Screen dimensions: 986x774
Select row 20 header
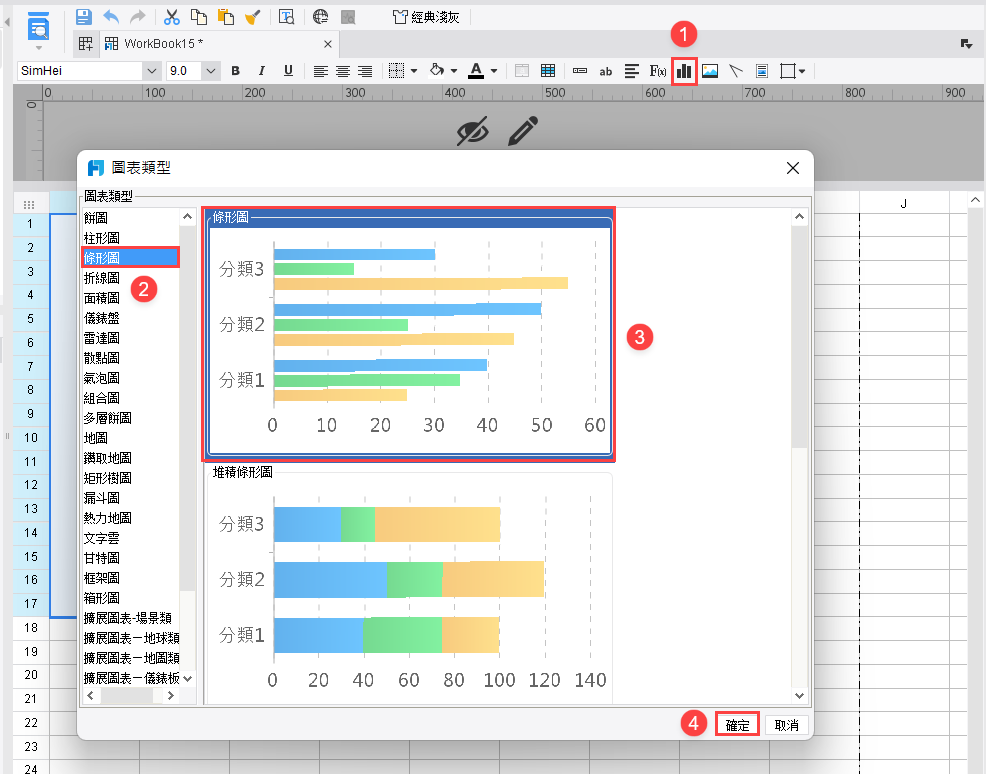click(x=31, y=675)
